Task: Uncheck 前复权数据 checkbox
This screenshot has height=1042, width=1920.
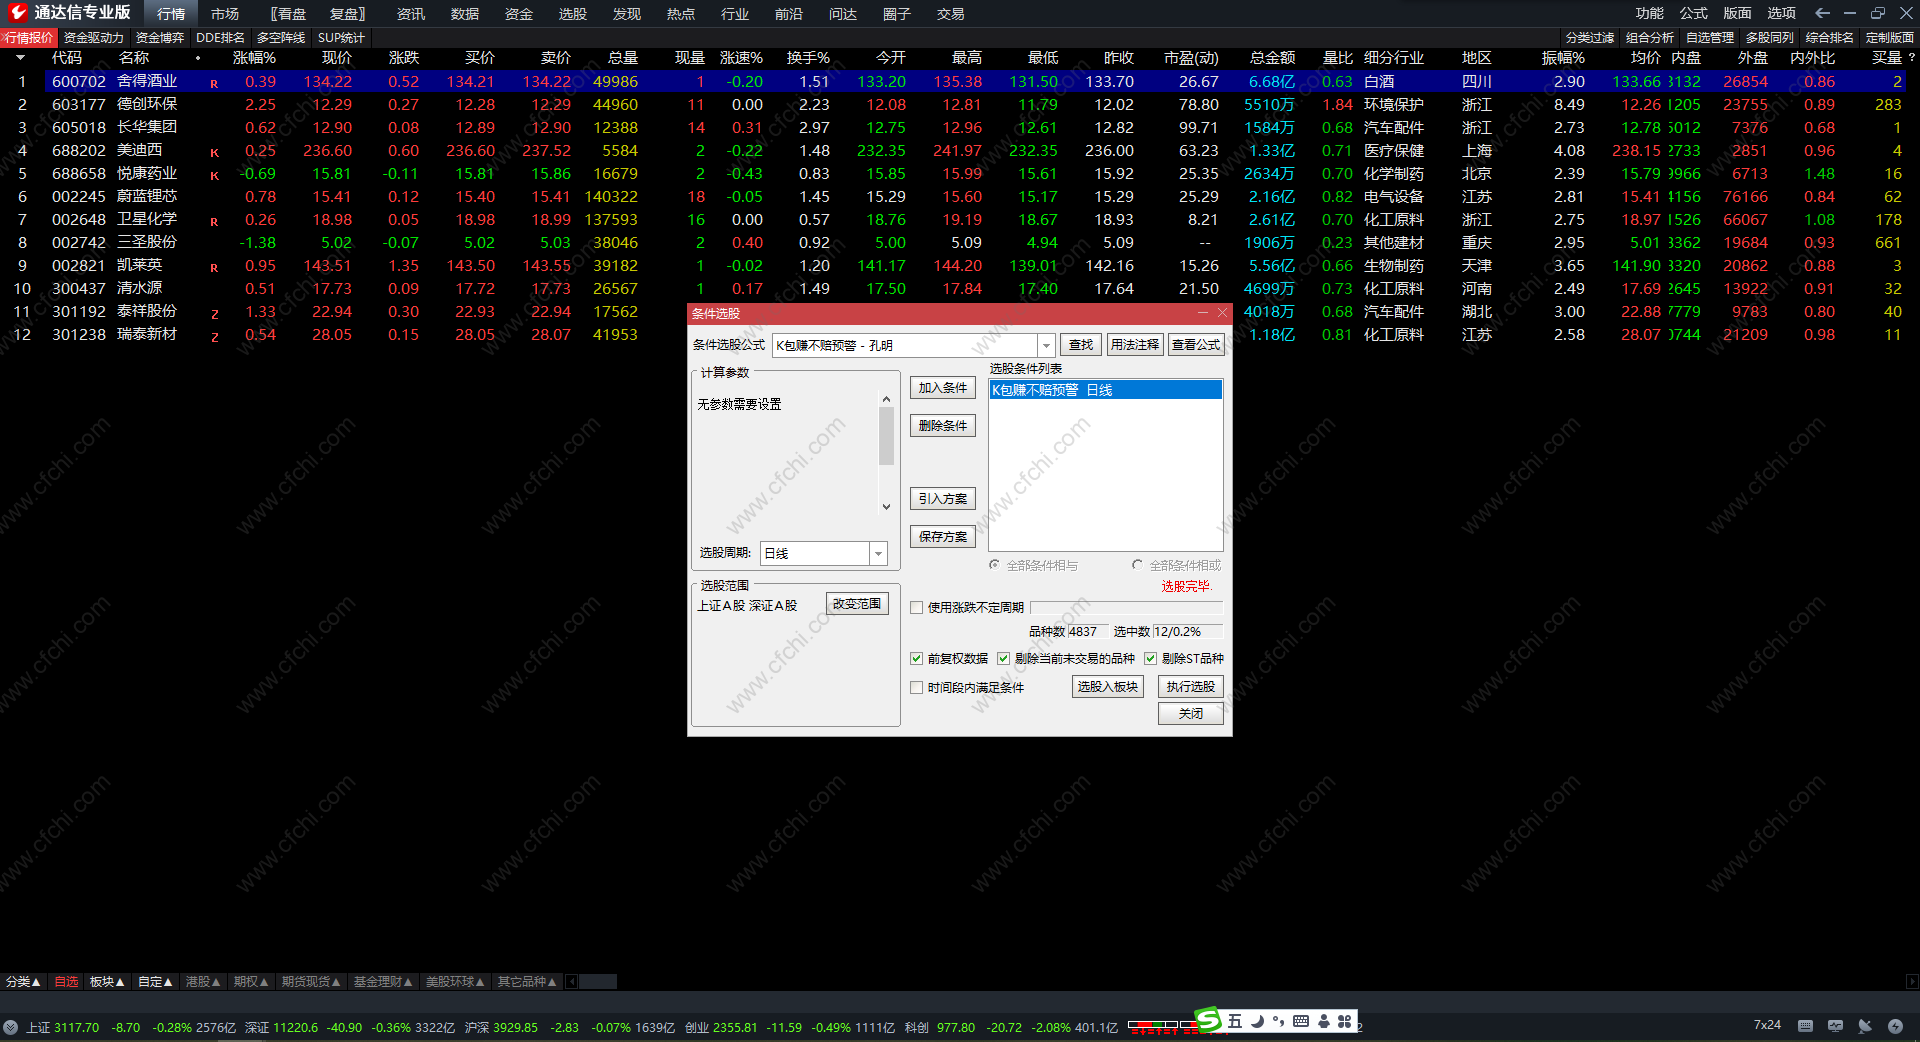Action: click(x=916, y=658)
